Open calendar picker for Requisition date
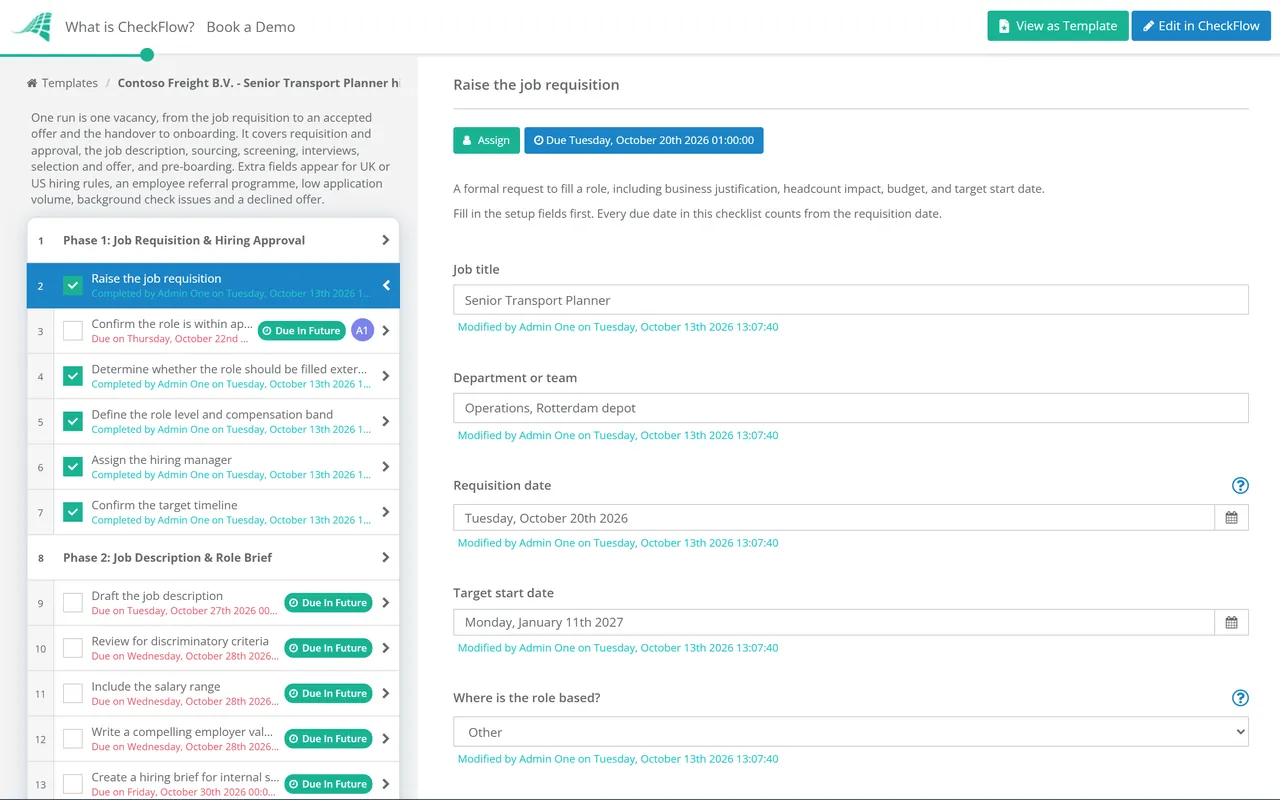The width and height of the screenshot is (1280, 800). [x=1231, y=518]
